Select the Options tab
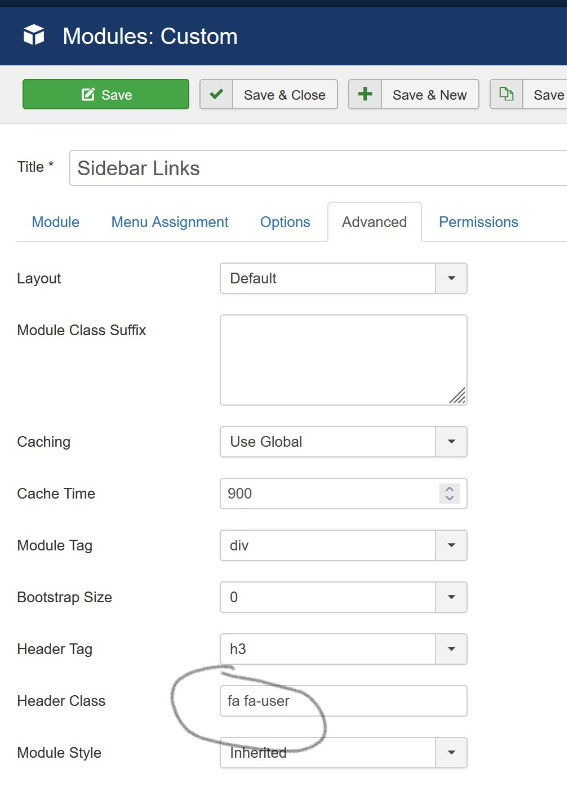 coord(285,222)
